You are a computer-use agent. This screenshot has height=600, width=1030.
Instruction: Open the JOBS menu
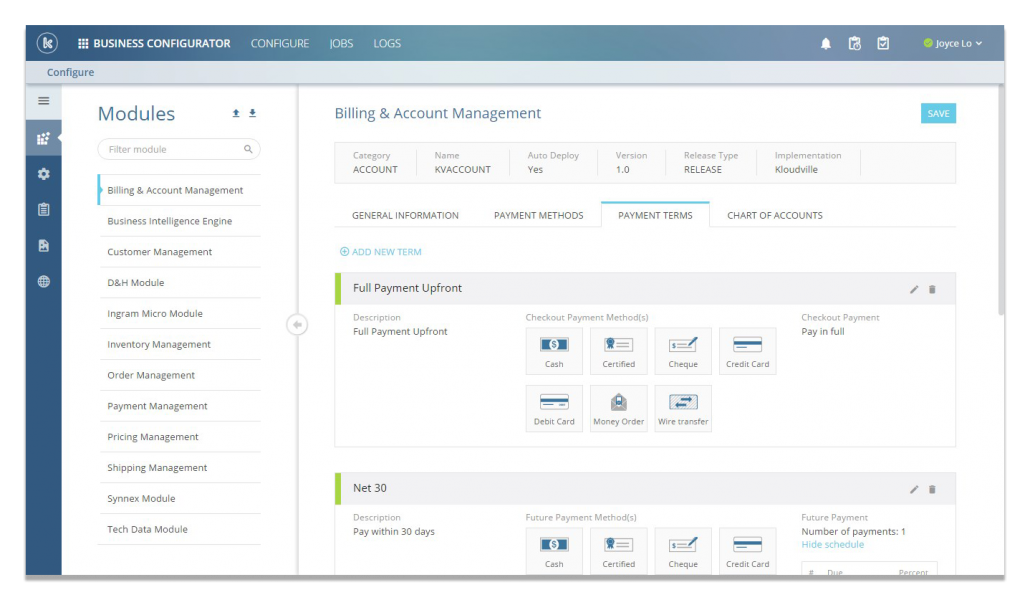tap(341, 43)
